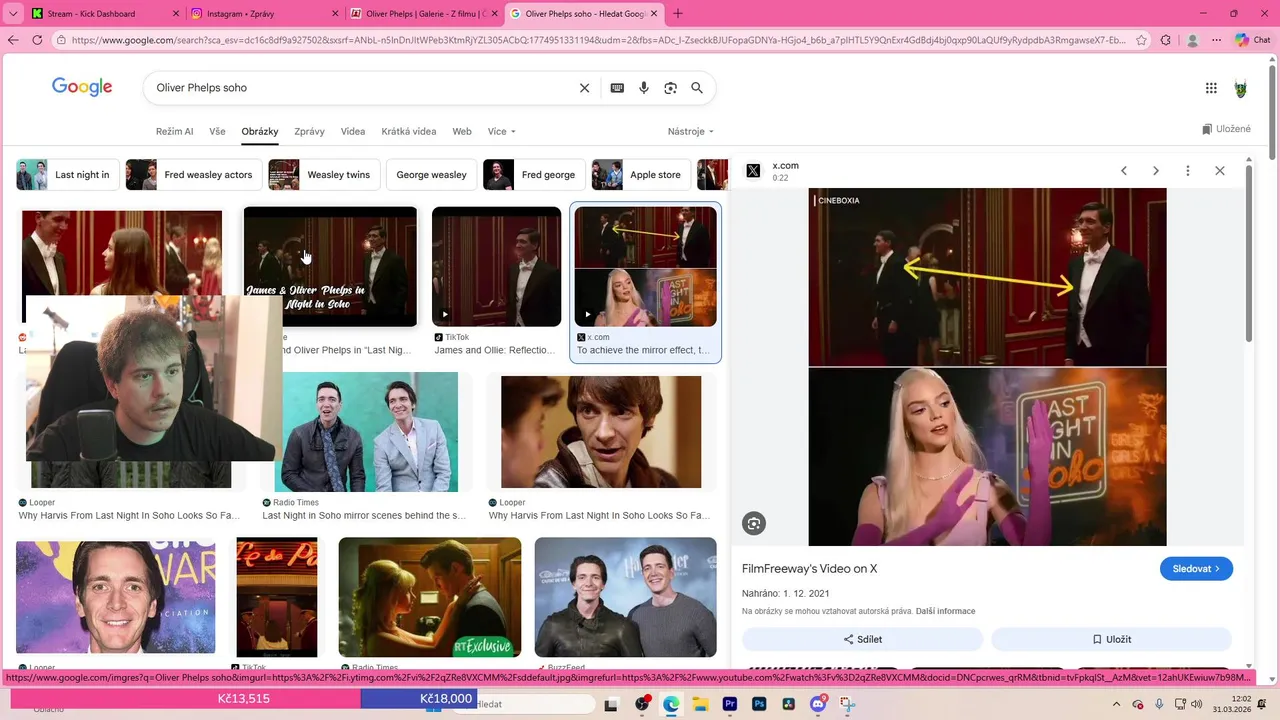The image size is (1280, 720).
Task: Open the Režim AI search mode
Action: tap(174, 132)
